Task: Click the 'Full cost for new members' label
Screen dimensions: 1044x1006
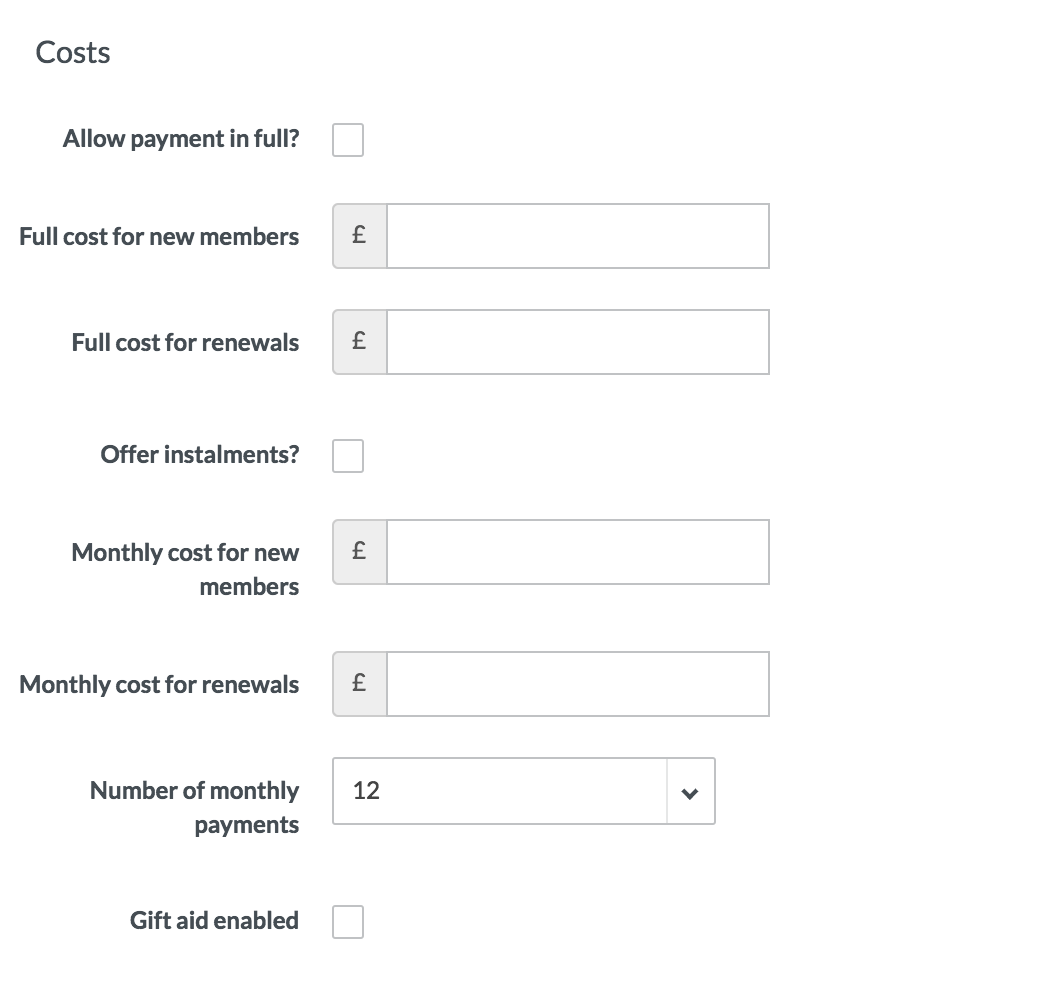Action: 159,237
